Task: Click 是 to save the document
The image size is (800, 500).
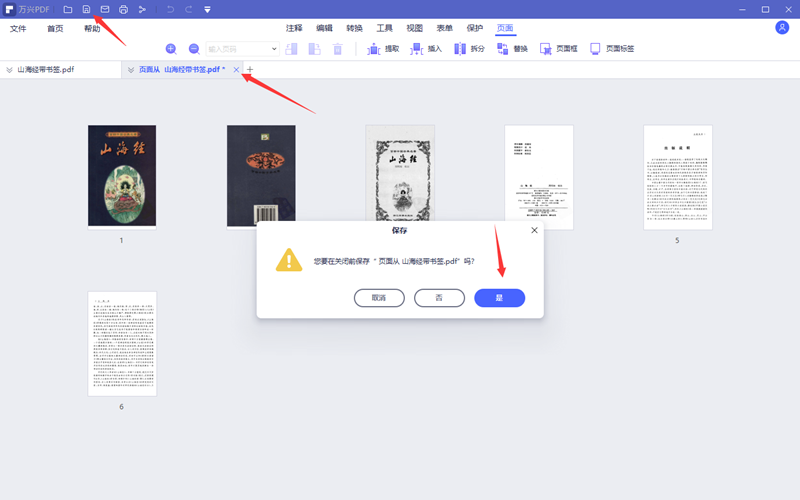Action: point(499,298)
